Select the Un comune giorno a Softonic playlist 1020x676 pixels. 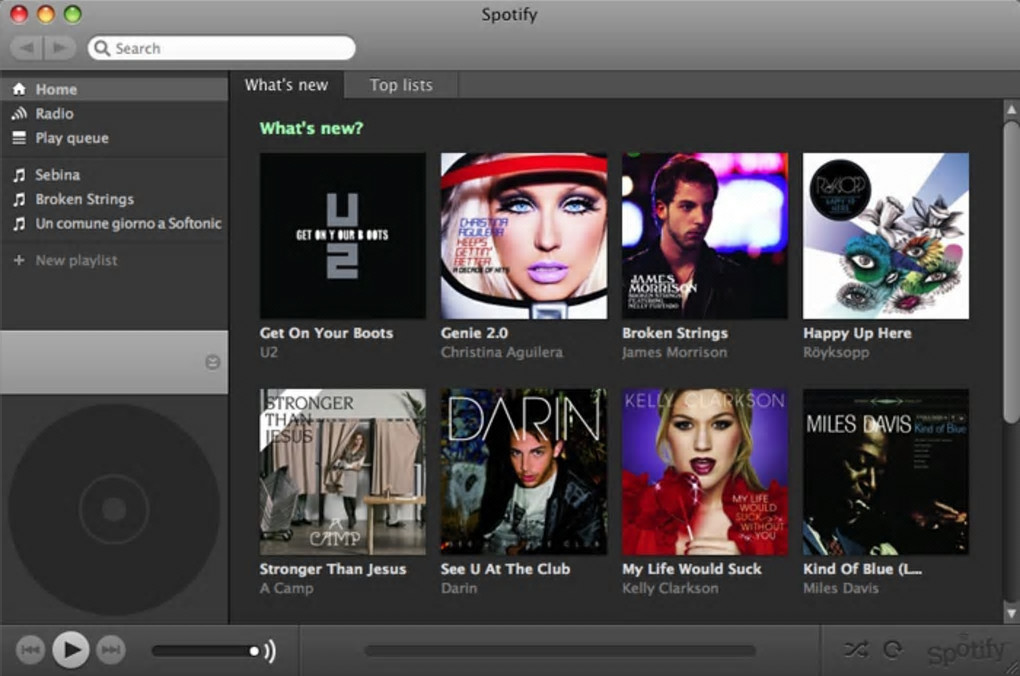coord(114,224)
